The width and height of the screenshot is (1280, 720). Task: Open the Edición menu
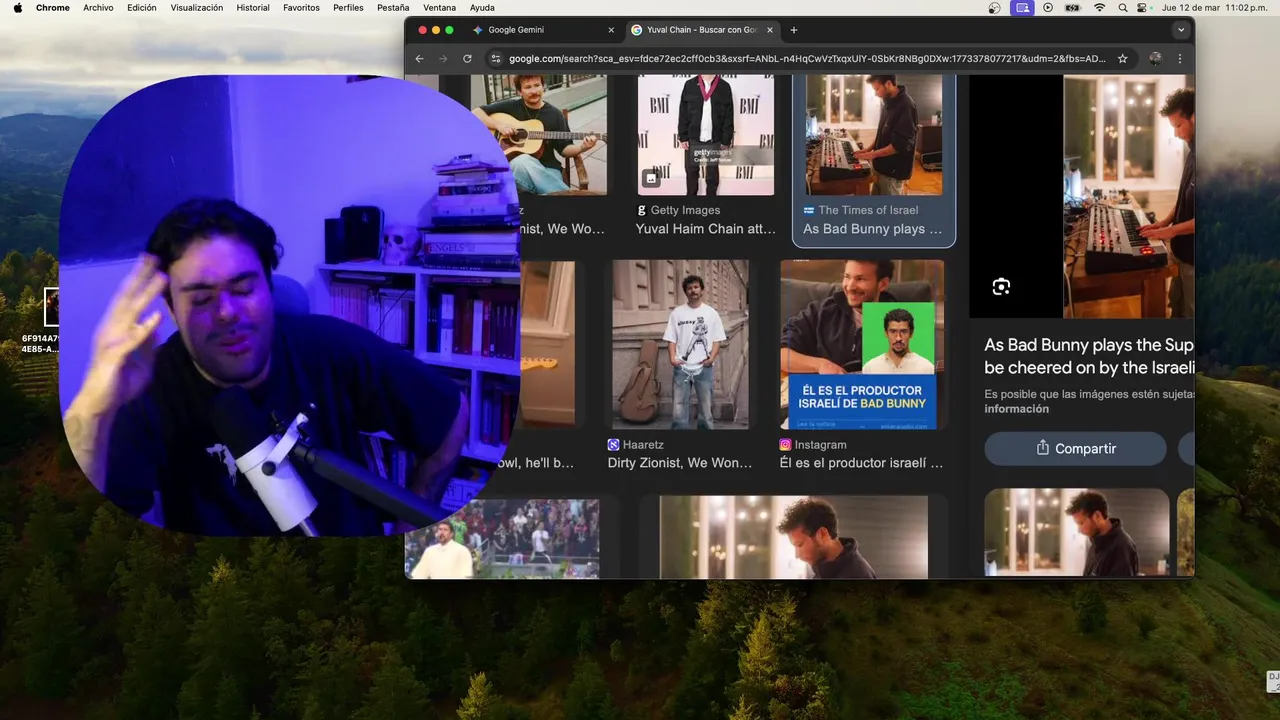click(142, 8)
